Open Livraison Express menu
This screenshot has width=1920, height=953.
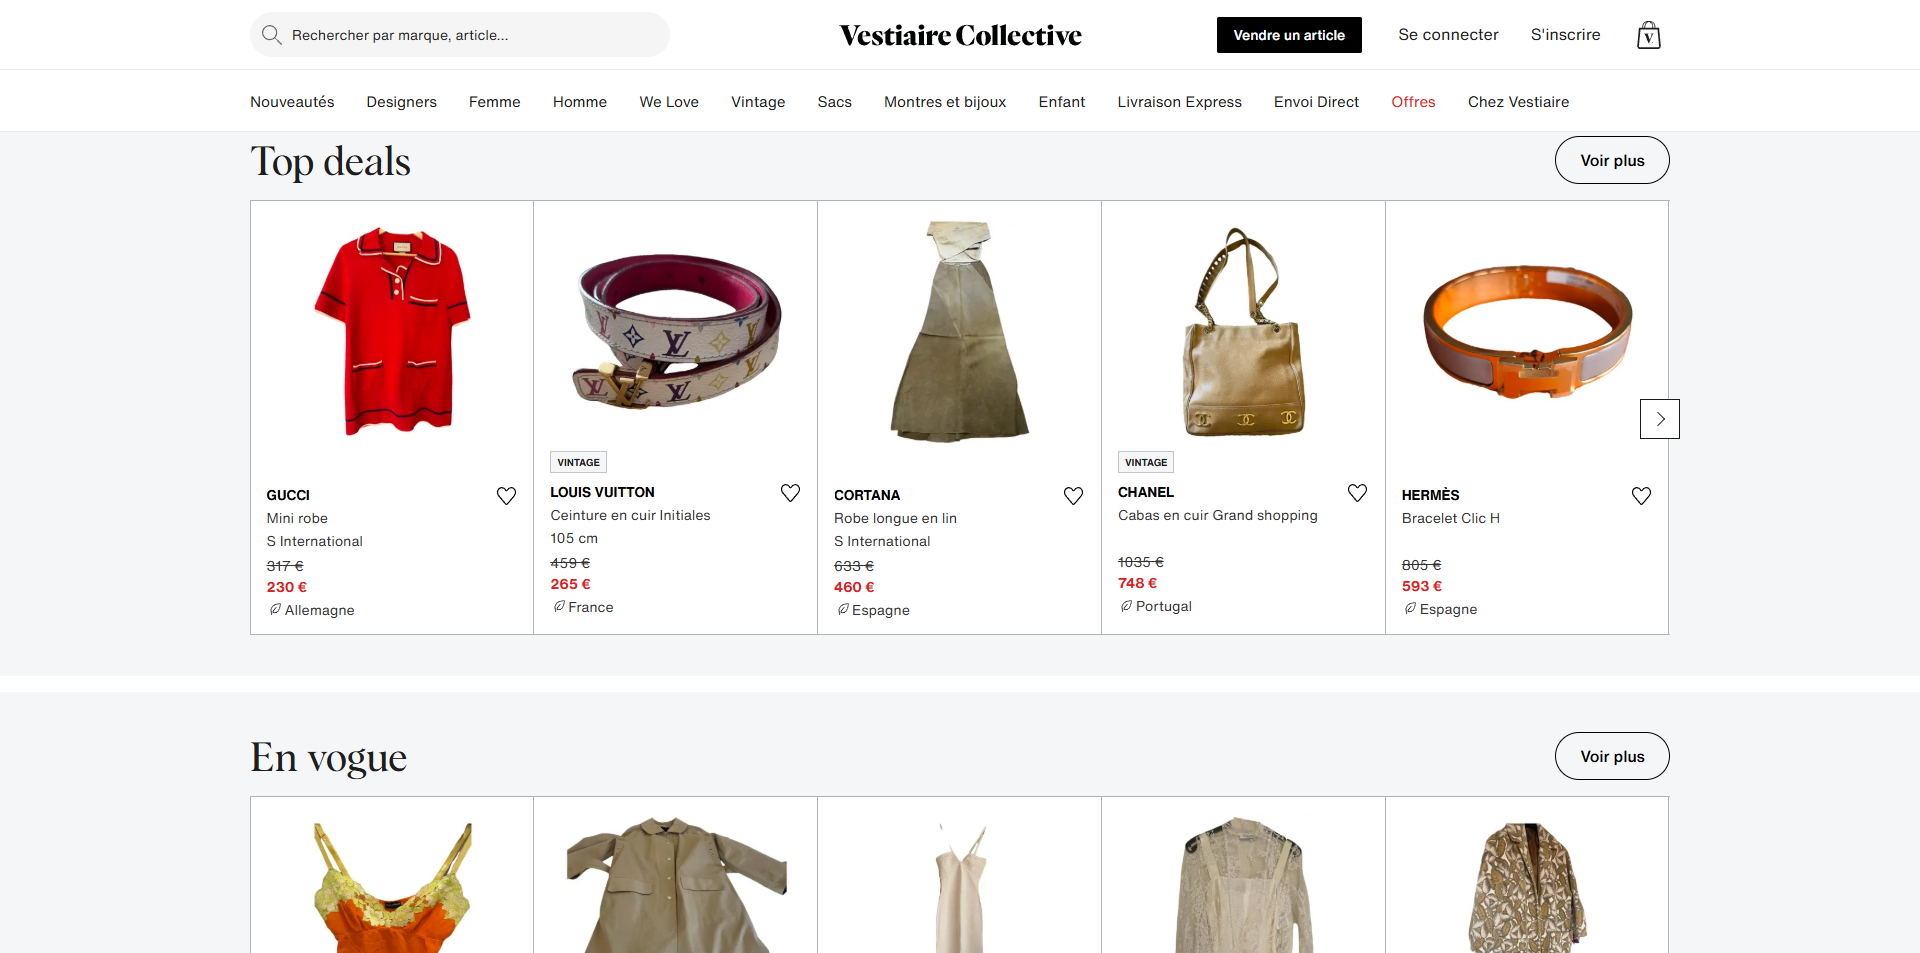[1179, 102]
